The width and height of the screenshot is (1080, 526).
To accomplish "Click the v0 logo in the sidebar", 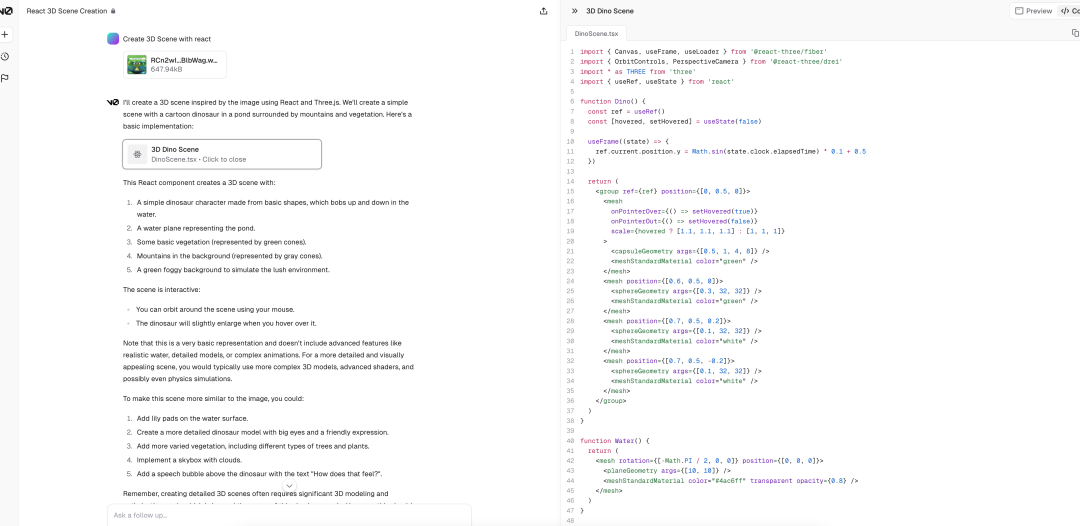I will click(5, 11).
